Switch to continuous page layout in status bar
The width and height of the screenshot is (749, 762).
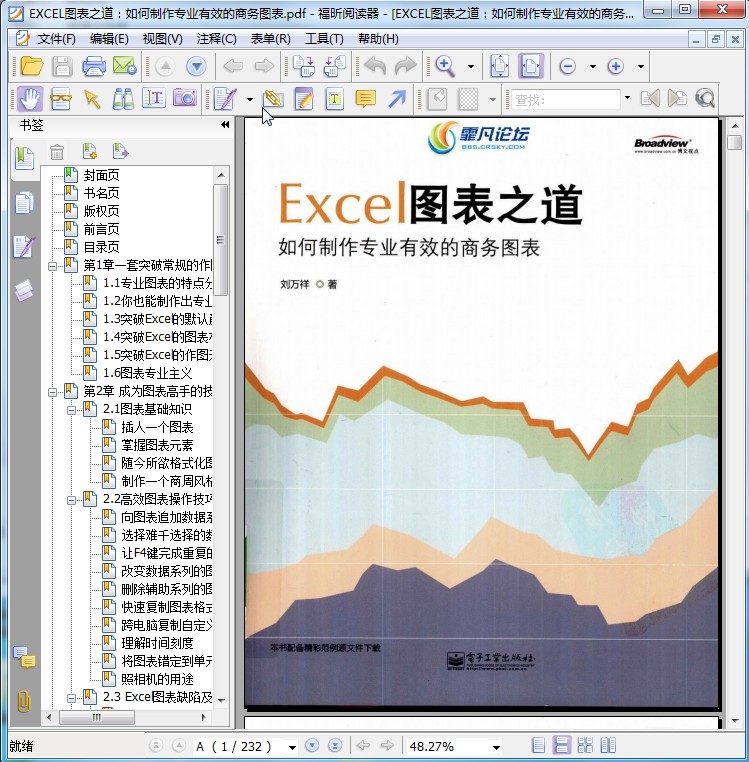(x=561, y=745)
